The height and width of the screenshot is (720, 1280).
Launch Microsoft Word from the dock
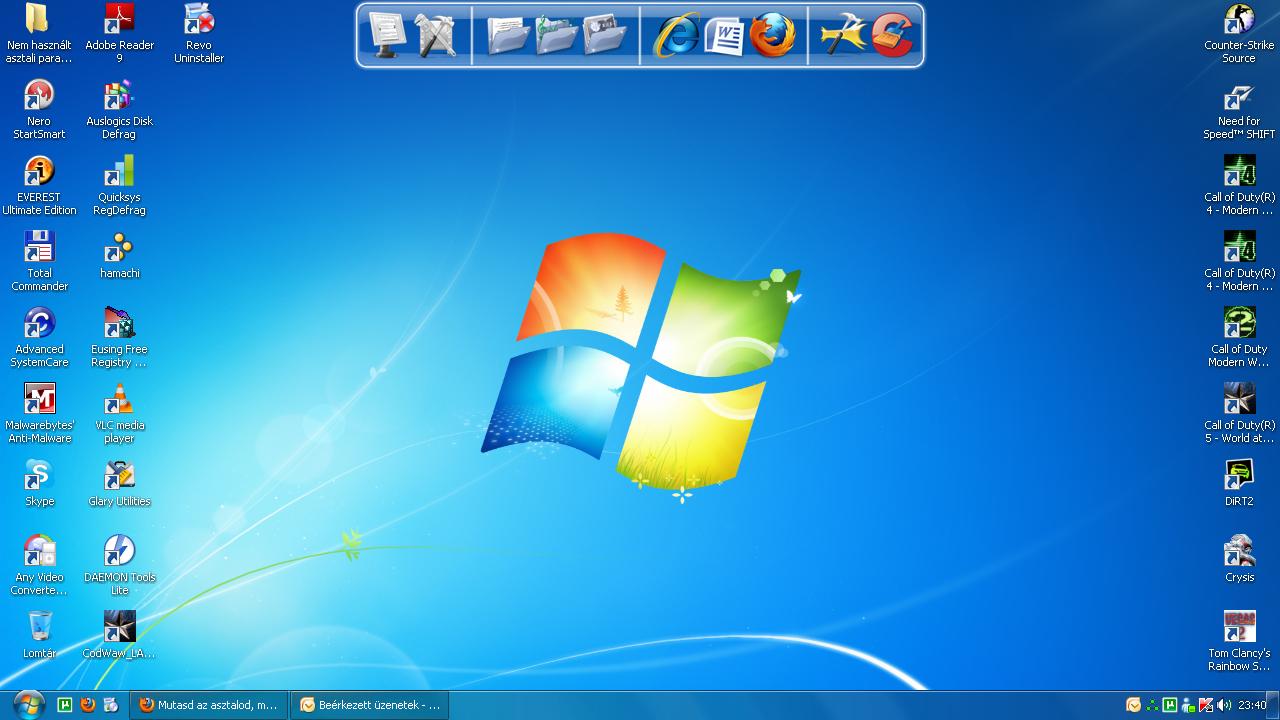725,35
